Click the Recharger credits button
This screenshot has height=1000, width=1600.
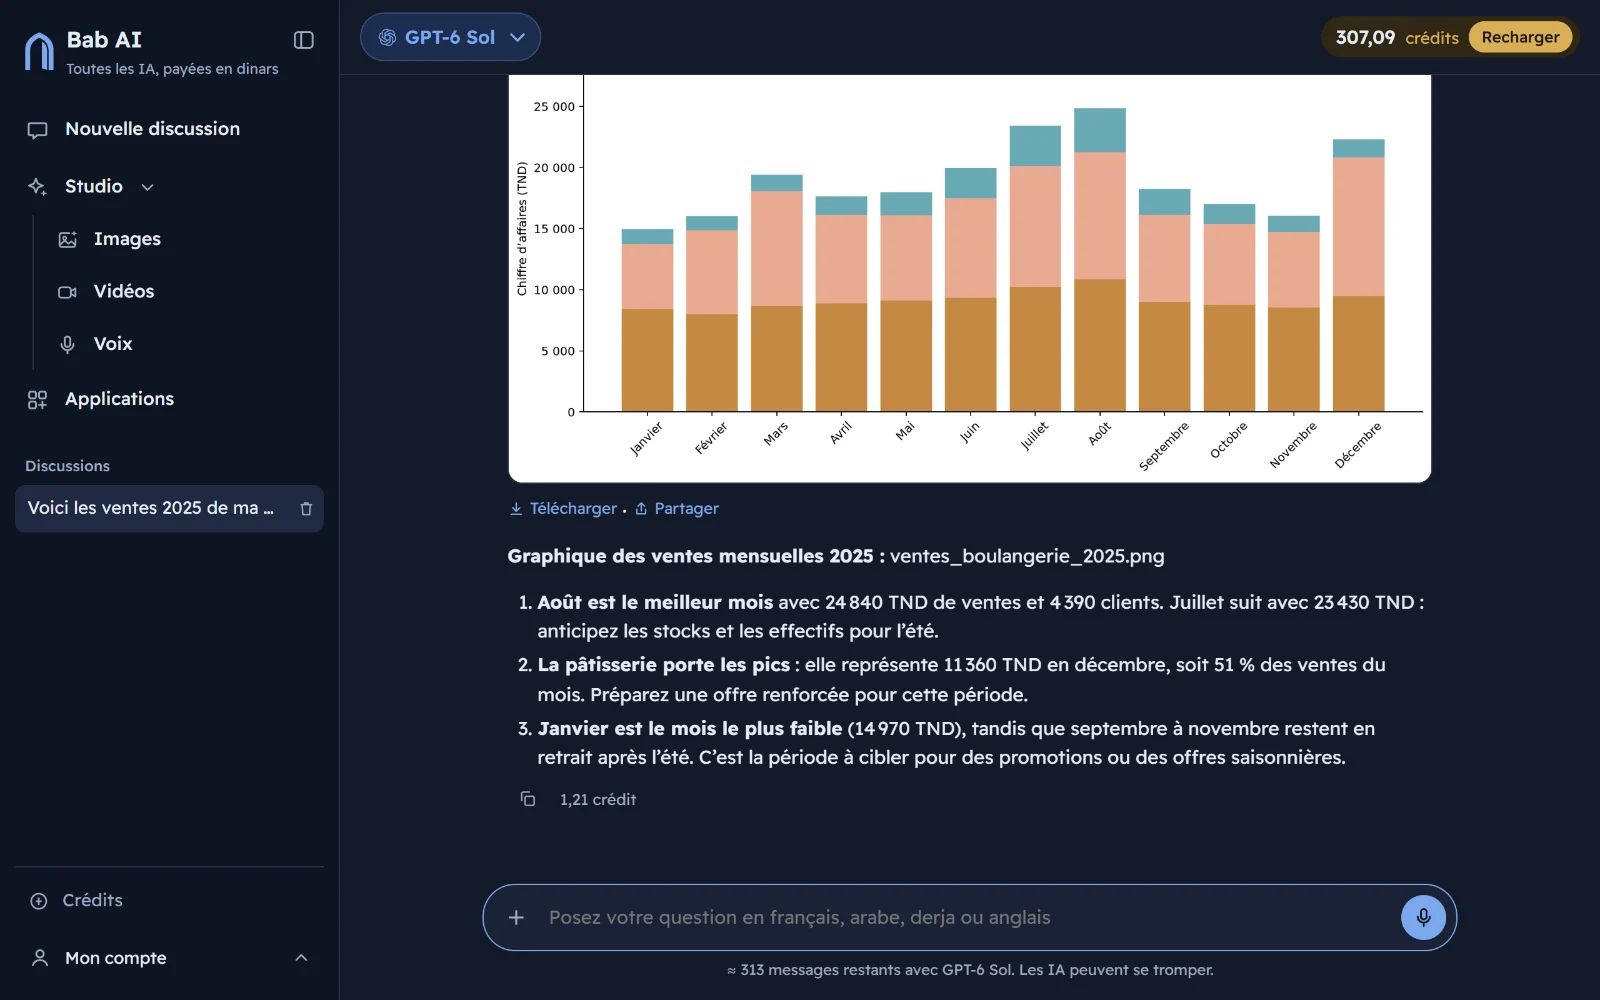click(x=1520, y=37)
